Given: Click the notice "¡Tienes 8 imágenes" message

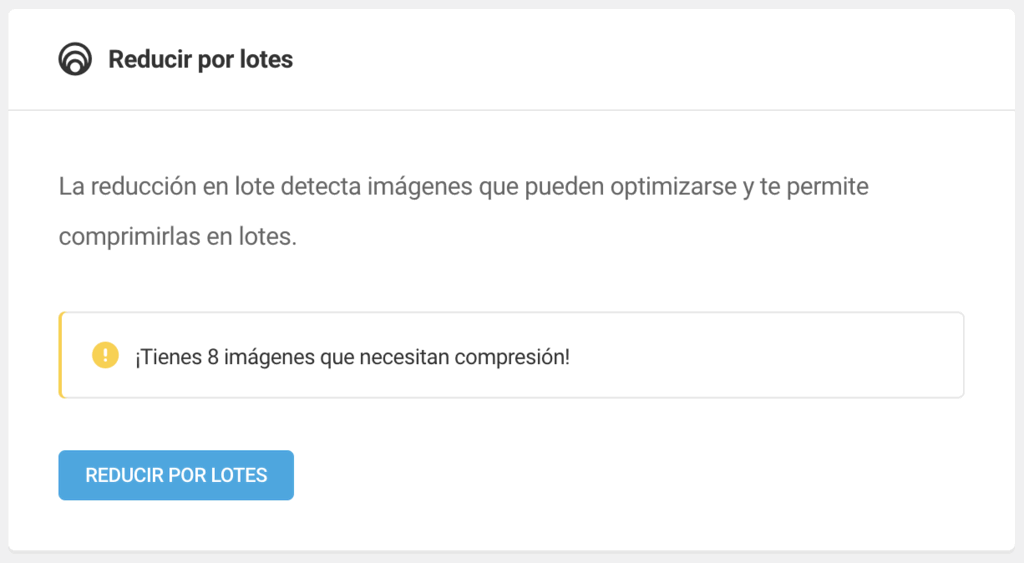Looking at the screenshot, I should click(352, 356).
